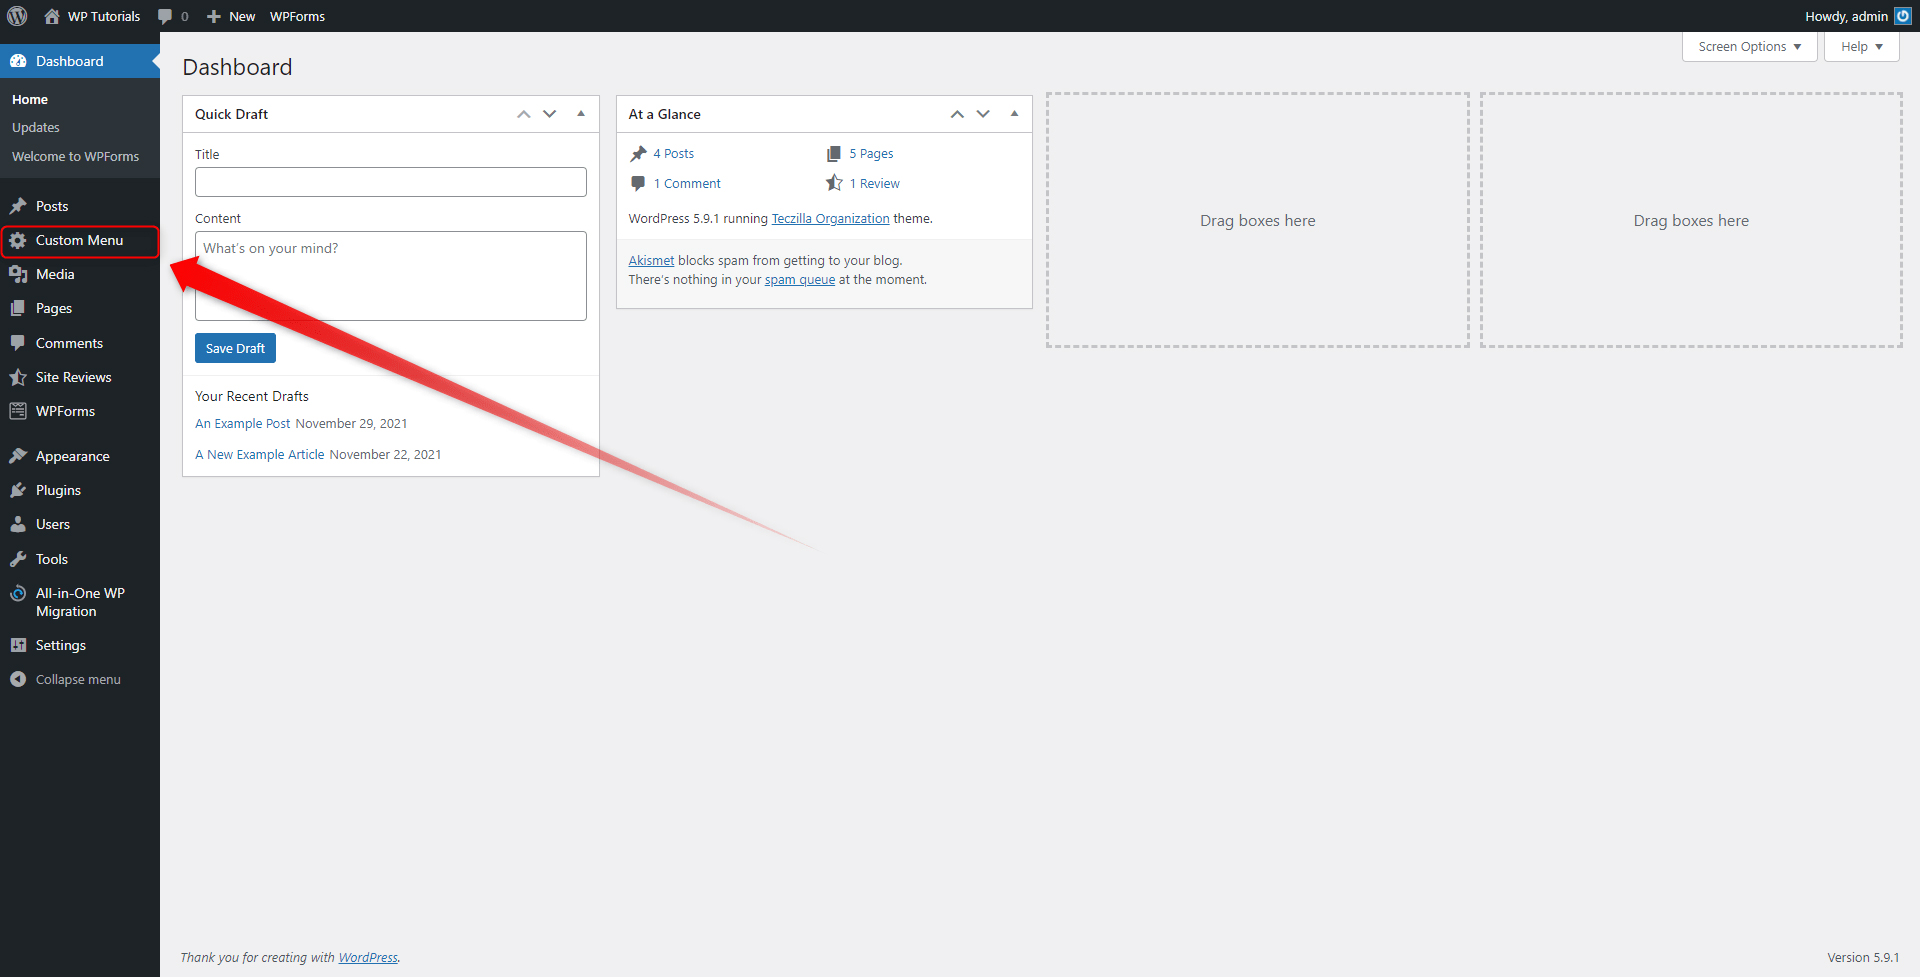Click the Dashboard gauge icon in sidebar
The width and height of the screenshot is (1920, 977).
tap(18, 61)
